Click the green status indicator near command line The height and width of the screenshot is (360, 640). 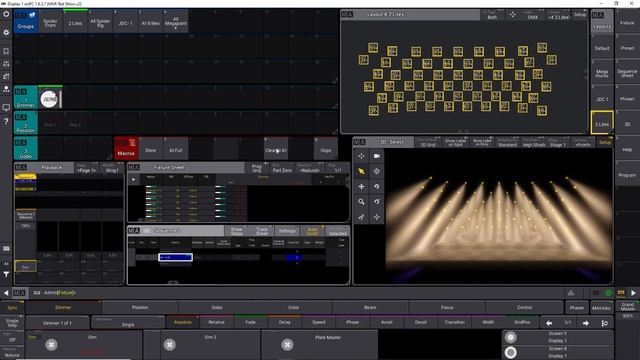pos(608,293)
